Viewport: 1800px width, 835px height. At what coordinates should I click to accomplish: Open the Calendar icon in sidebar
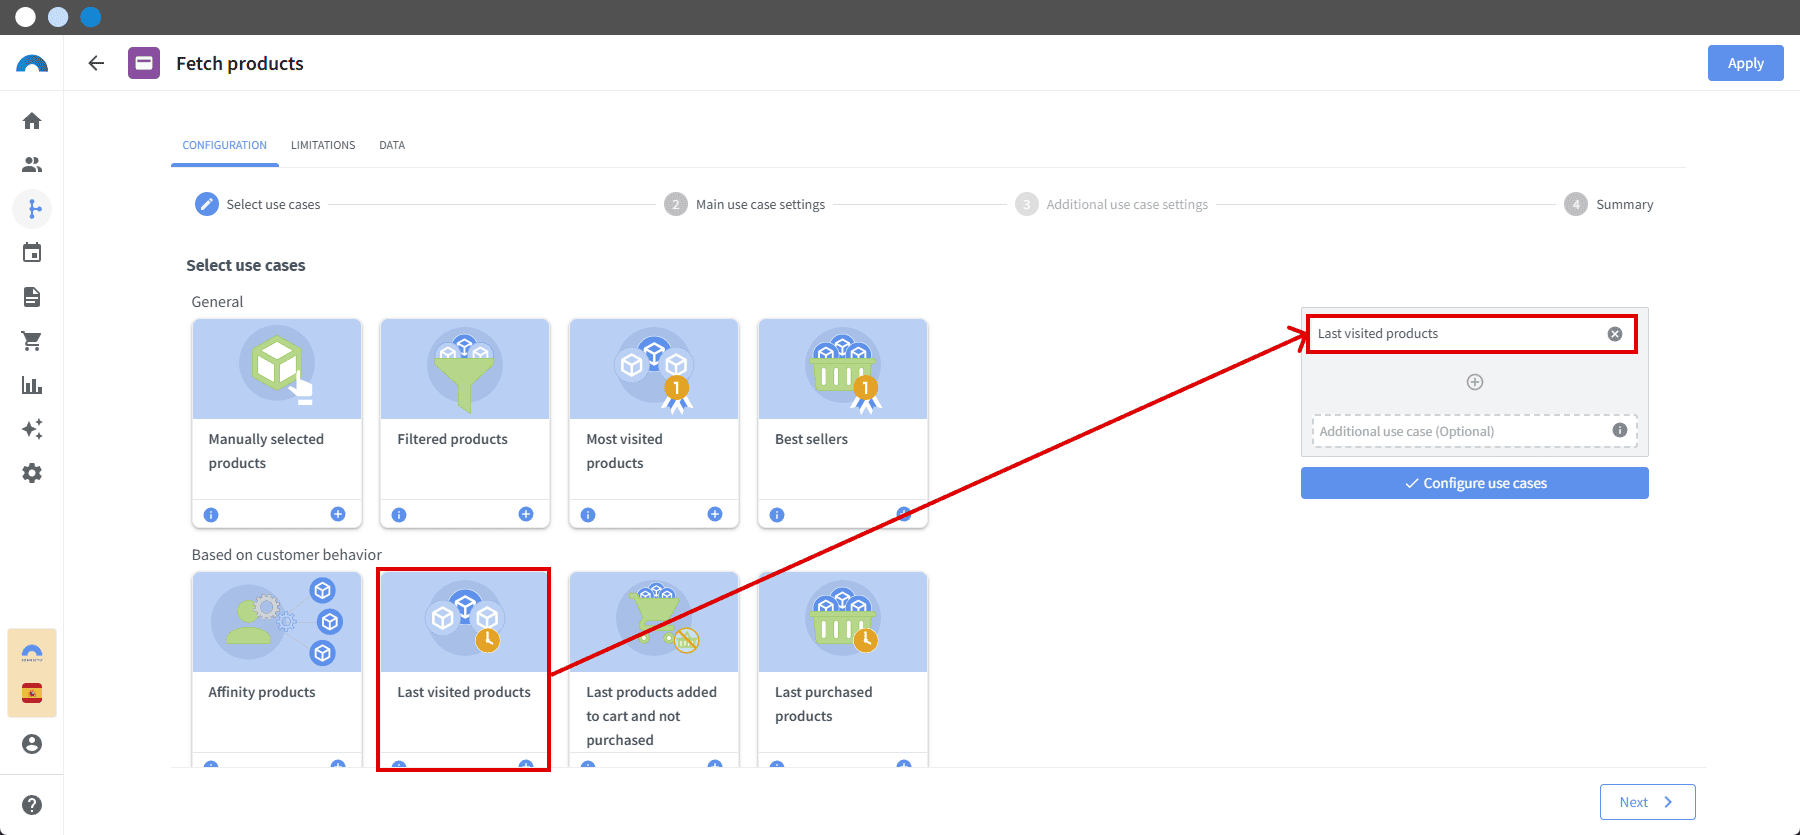click(x=32, y=253)
